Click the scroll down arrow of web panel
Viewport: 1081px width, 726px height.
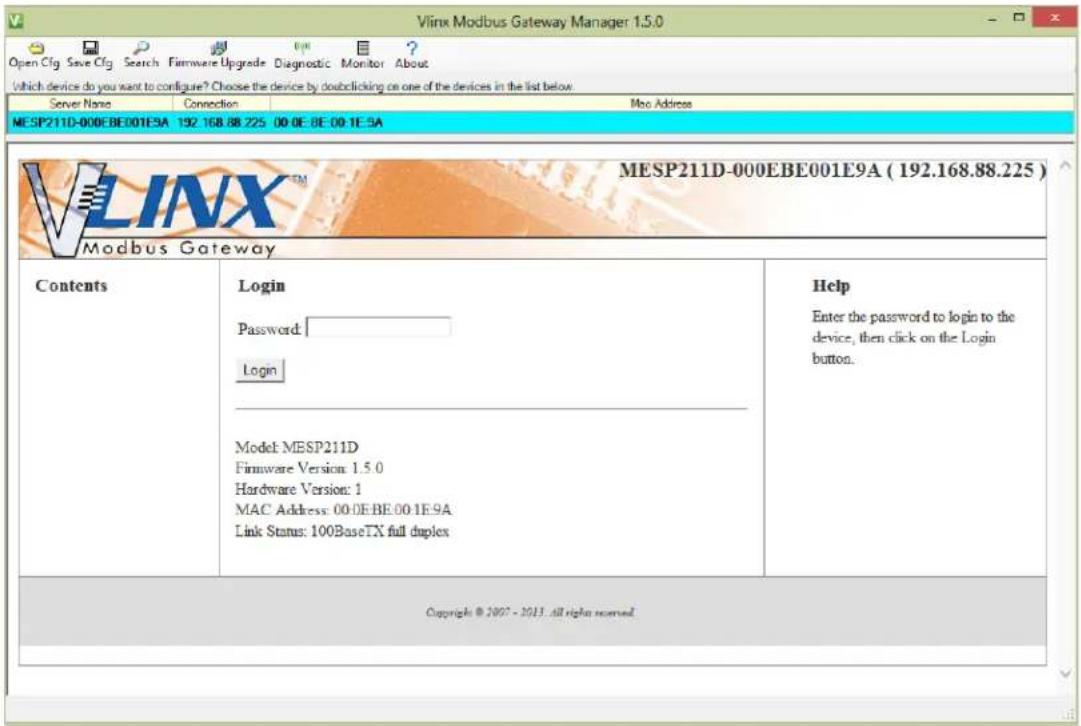click(1065, 674)
